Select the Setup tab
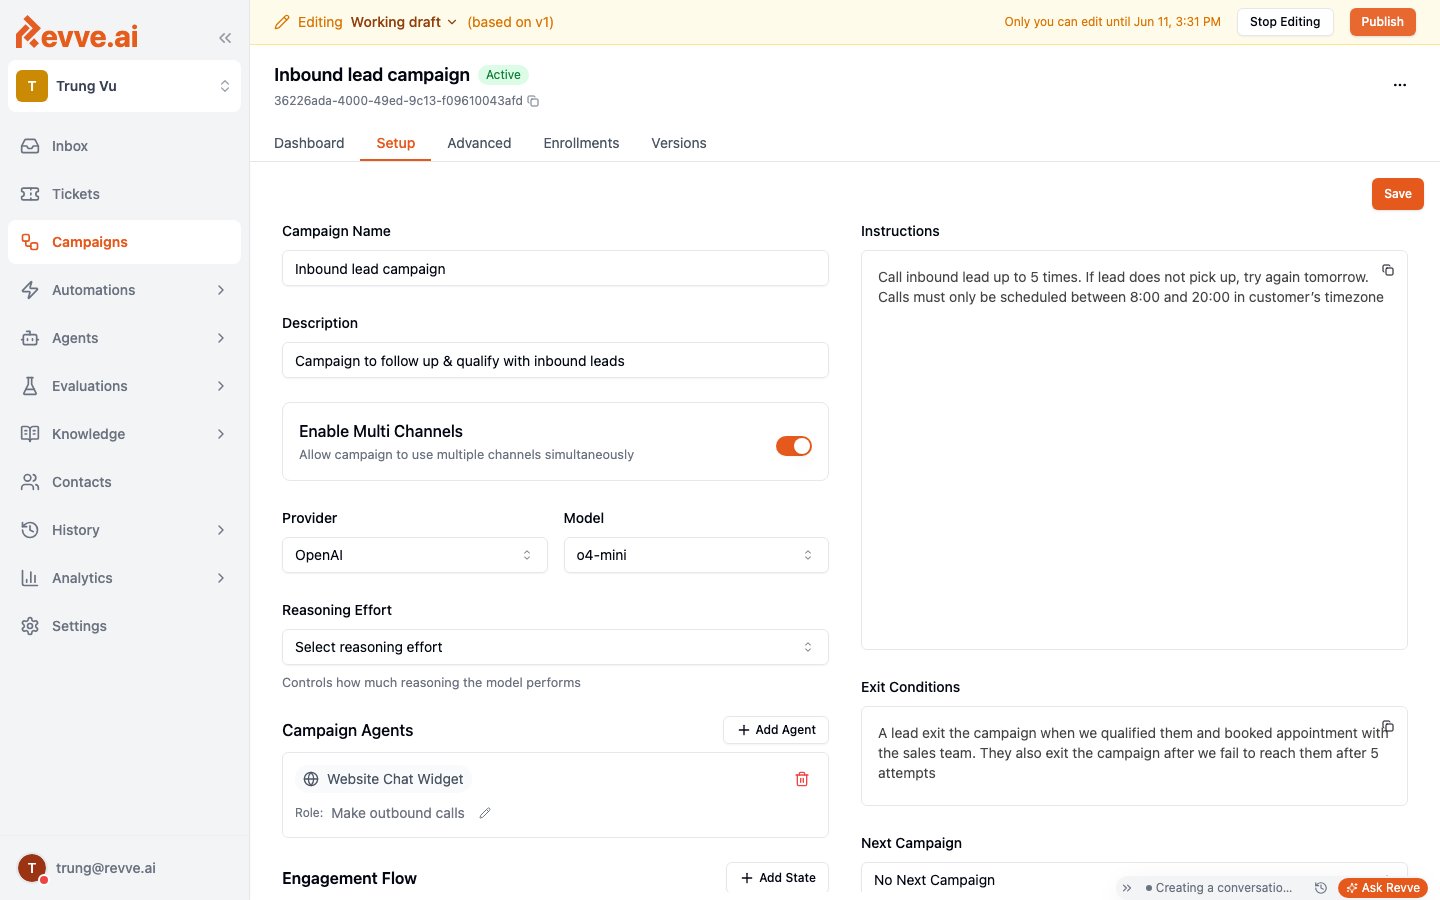 click(396, 143)
